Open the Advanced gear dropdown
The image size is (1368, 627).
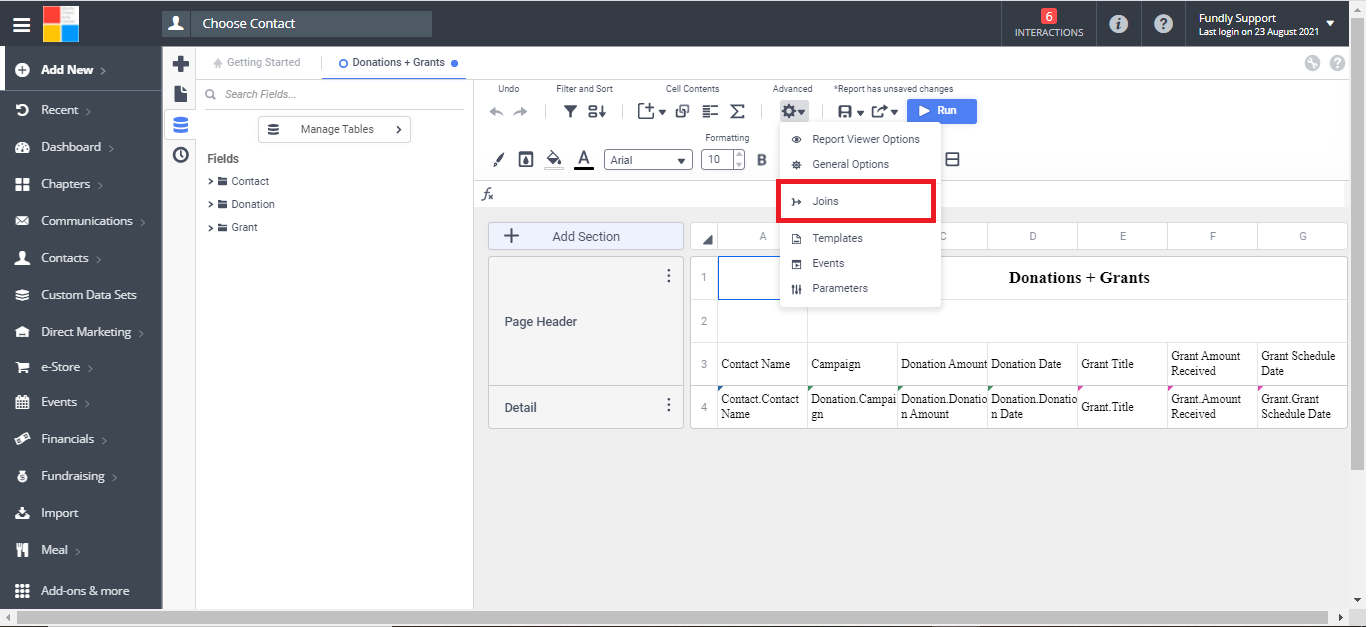793,112
